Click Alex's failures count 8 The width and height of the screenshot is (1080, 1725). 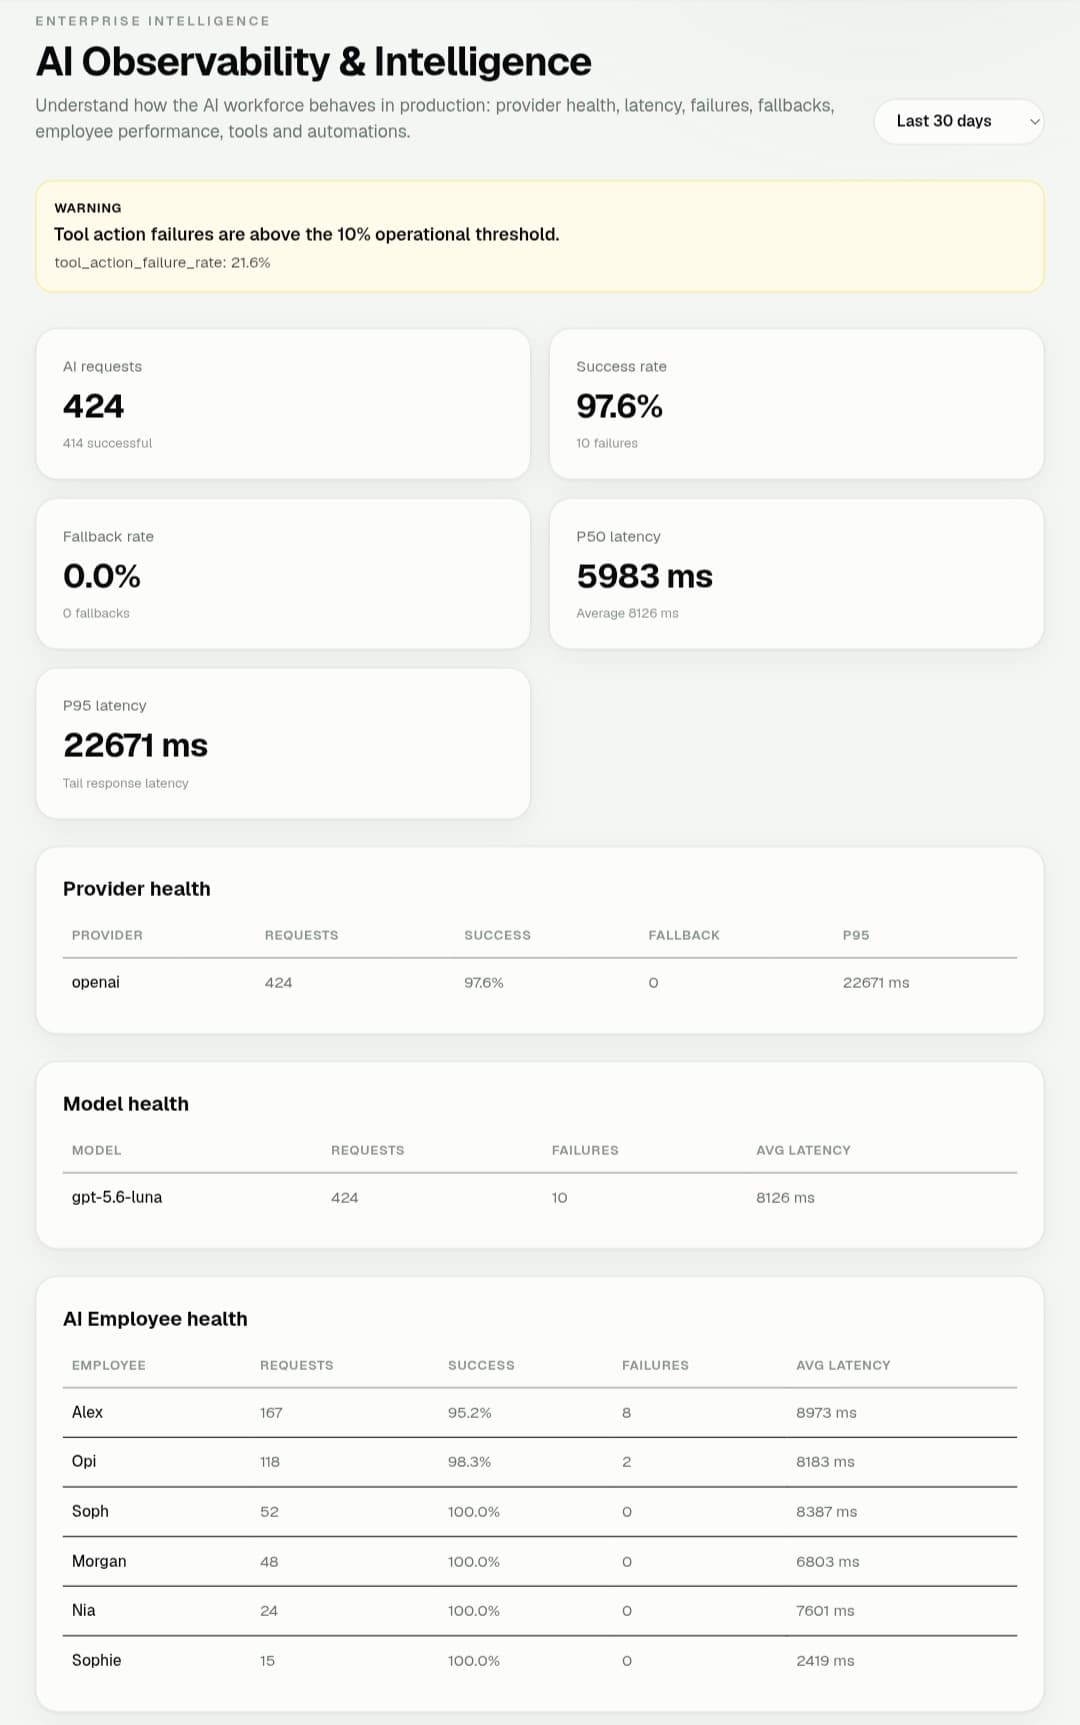click(626, 1413)
